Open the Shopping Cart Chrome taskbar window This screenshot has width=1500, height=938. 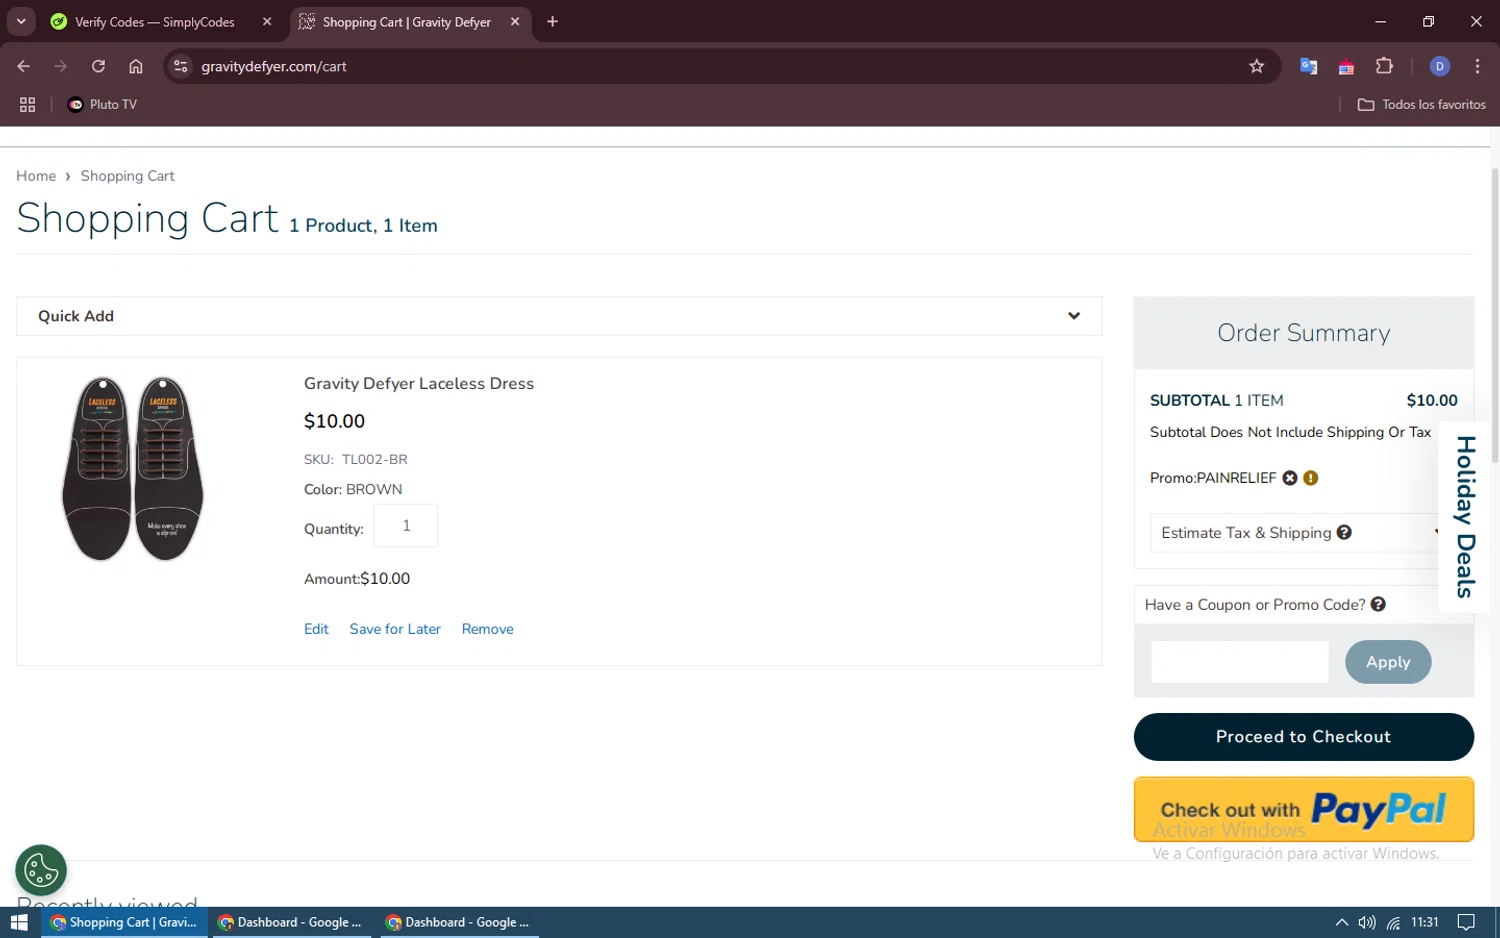tap(124, 922)
